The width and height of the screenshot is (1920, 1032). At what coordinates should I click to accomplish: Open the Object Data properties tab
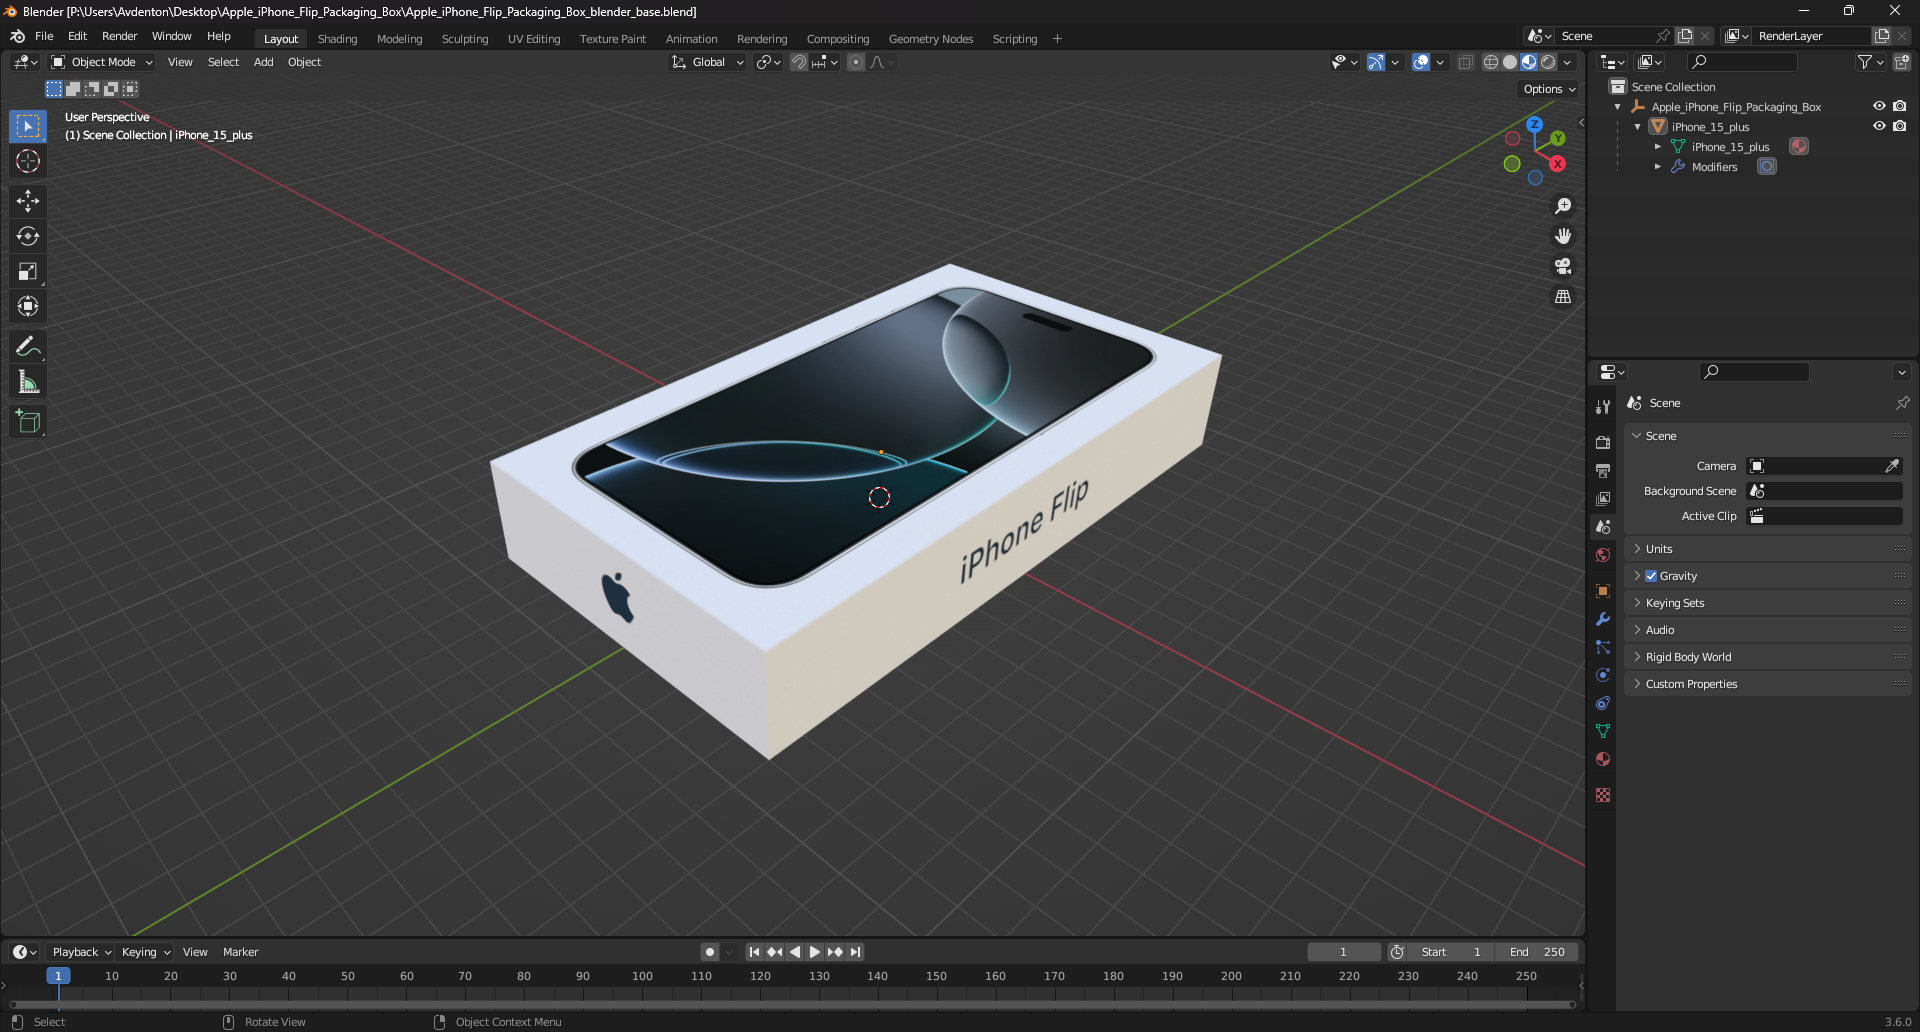coord(1603,731)
